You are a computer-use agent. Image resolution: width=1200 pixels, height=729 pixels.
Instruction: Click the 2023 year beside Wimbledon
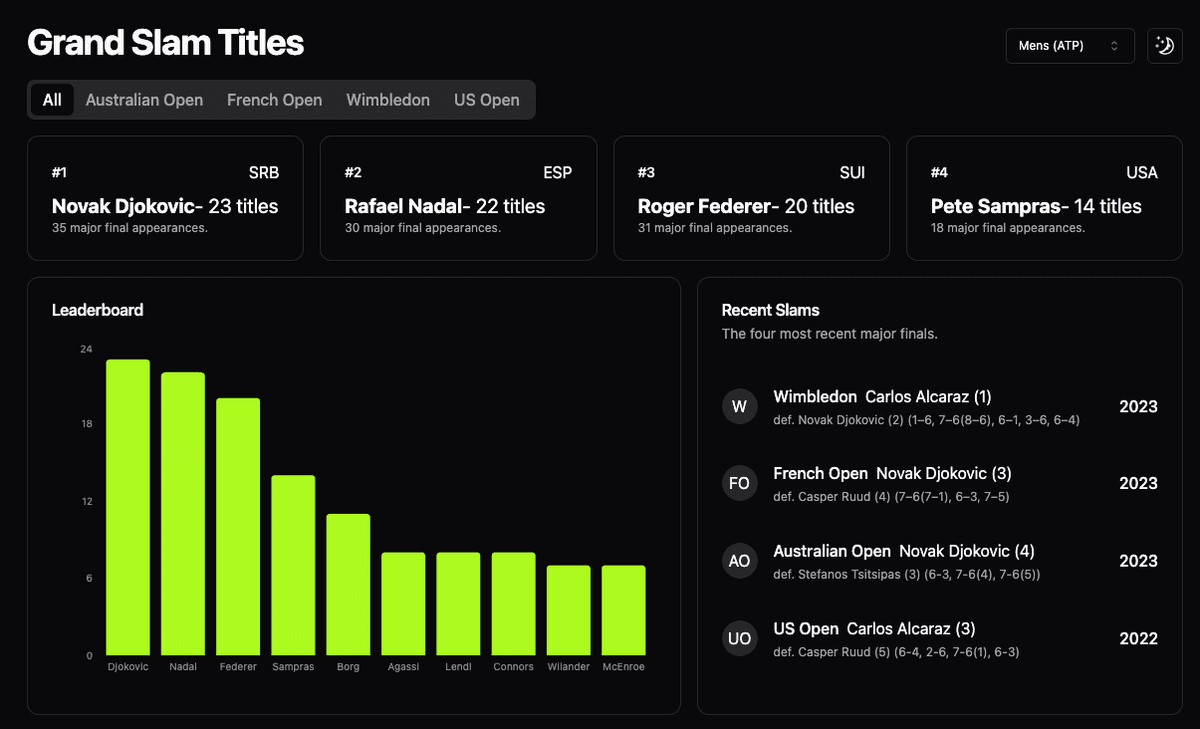pyautogui.click(x=1138, y=406)
